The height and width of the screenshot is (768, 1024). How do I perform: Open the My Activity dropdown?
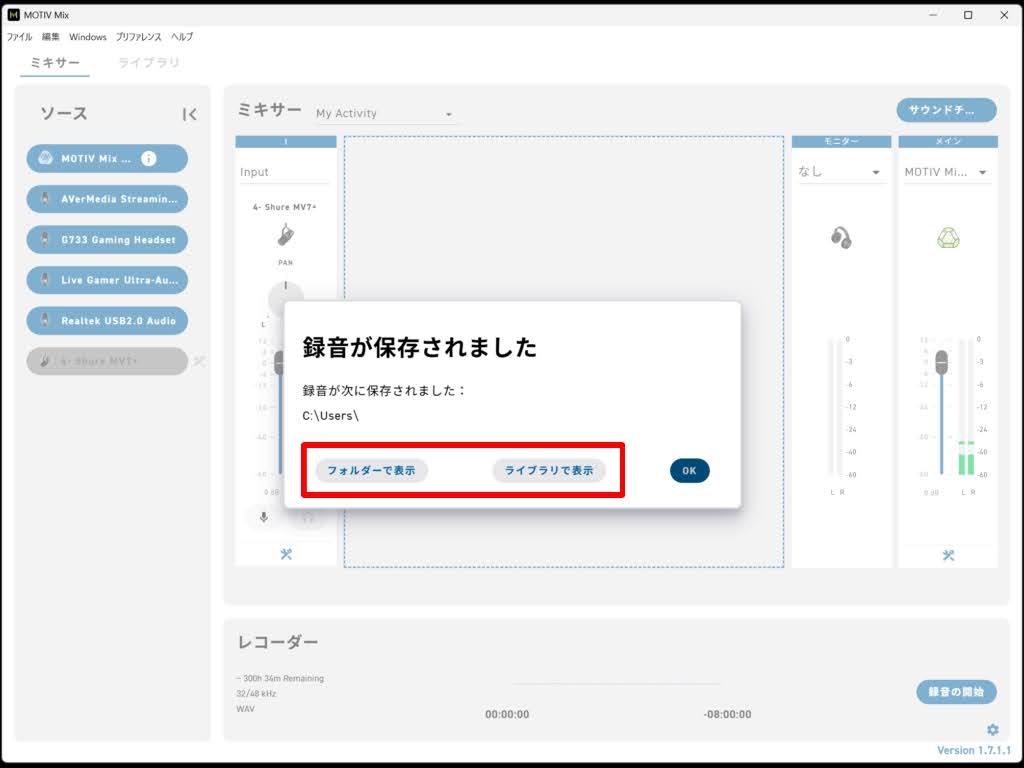click(384, 114)
